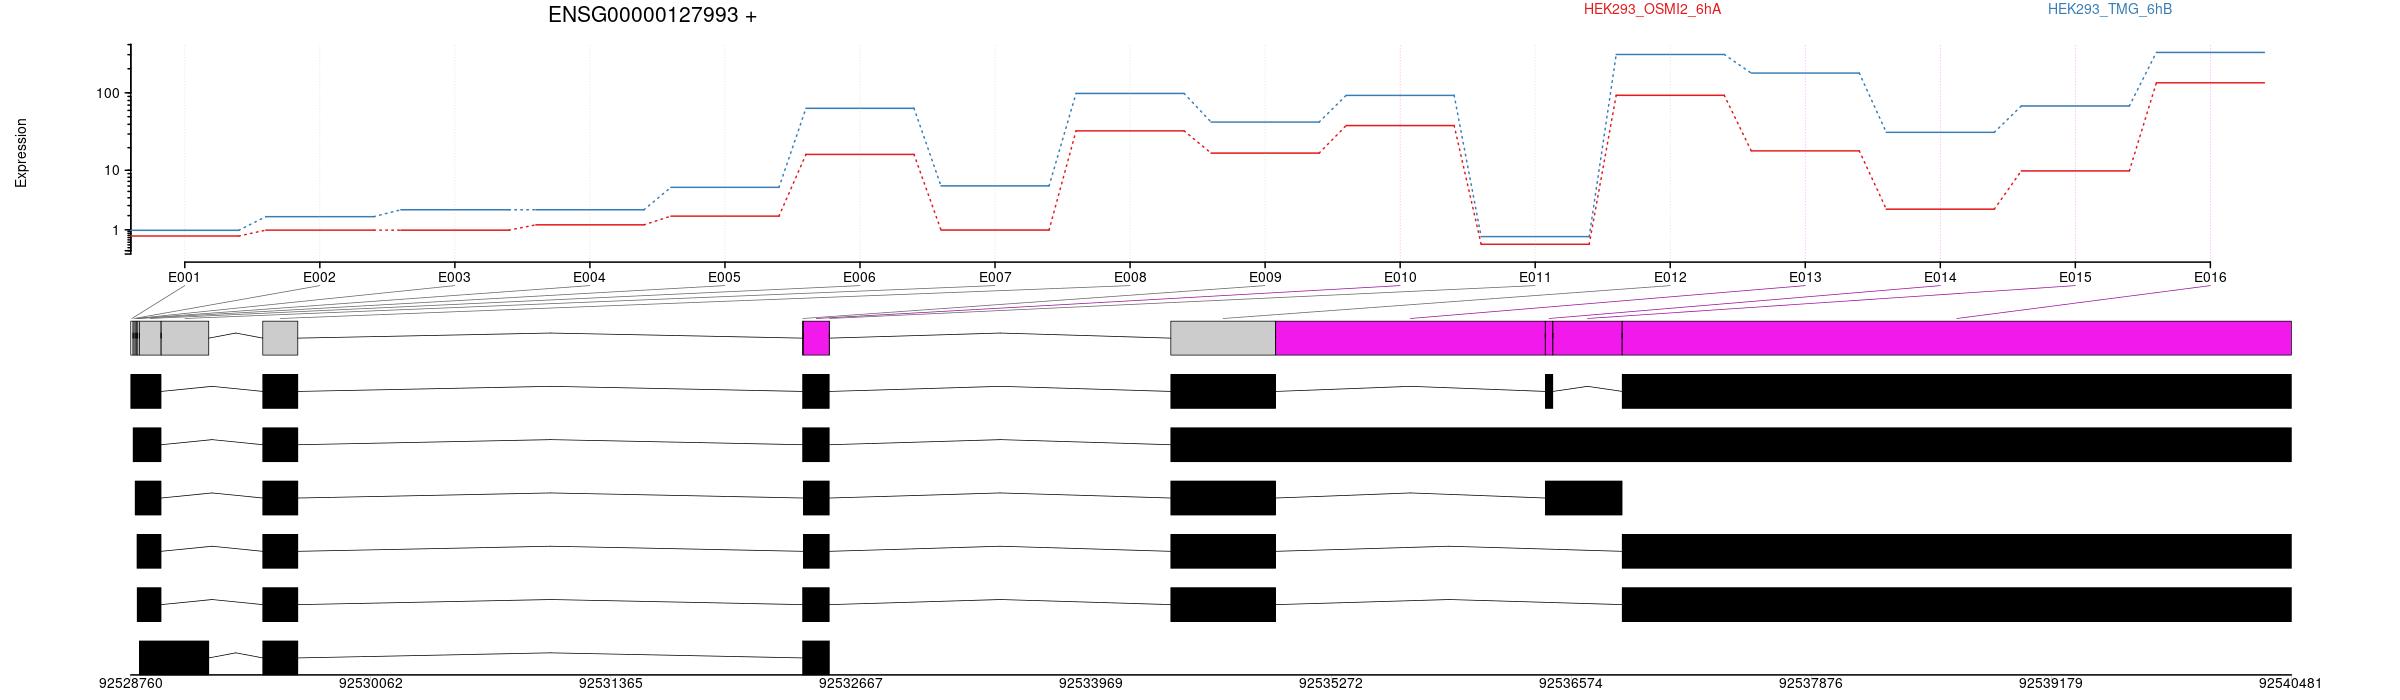Click the ENSG00000127993 + gene title

(x=652, y=15)
